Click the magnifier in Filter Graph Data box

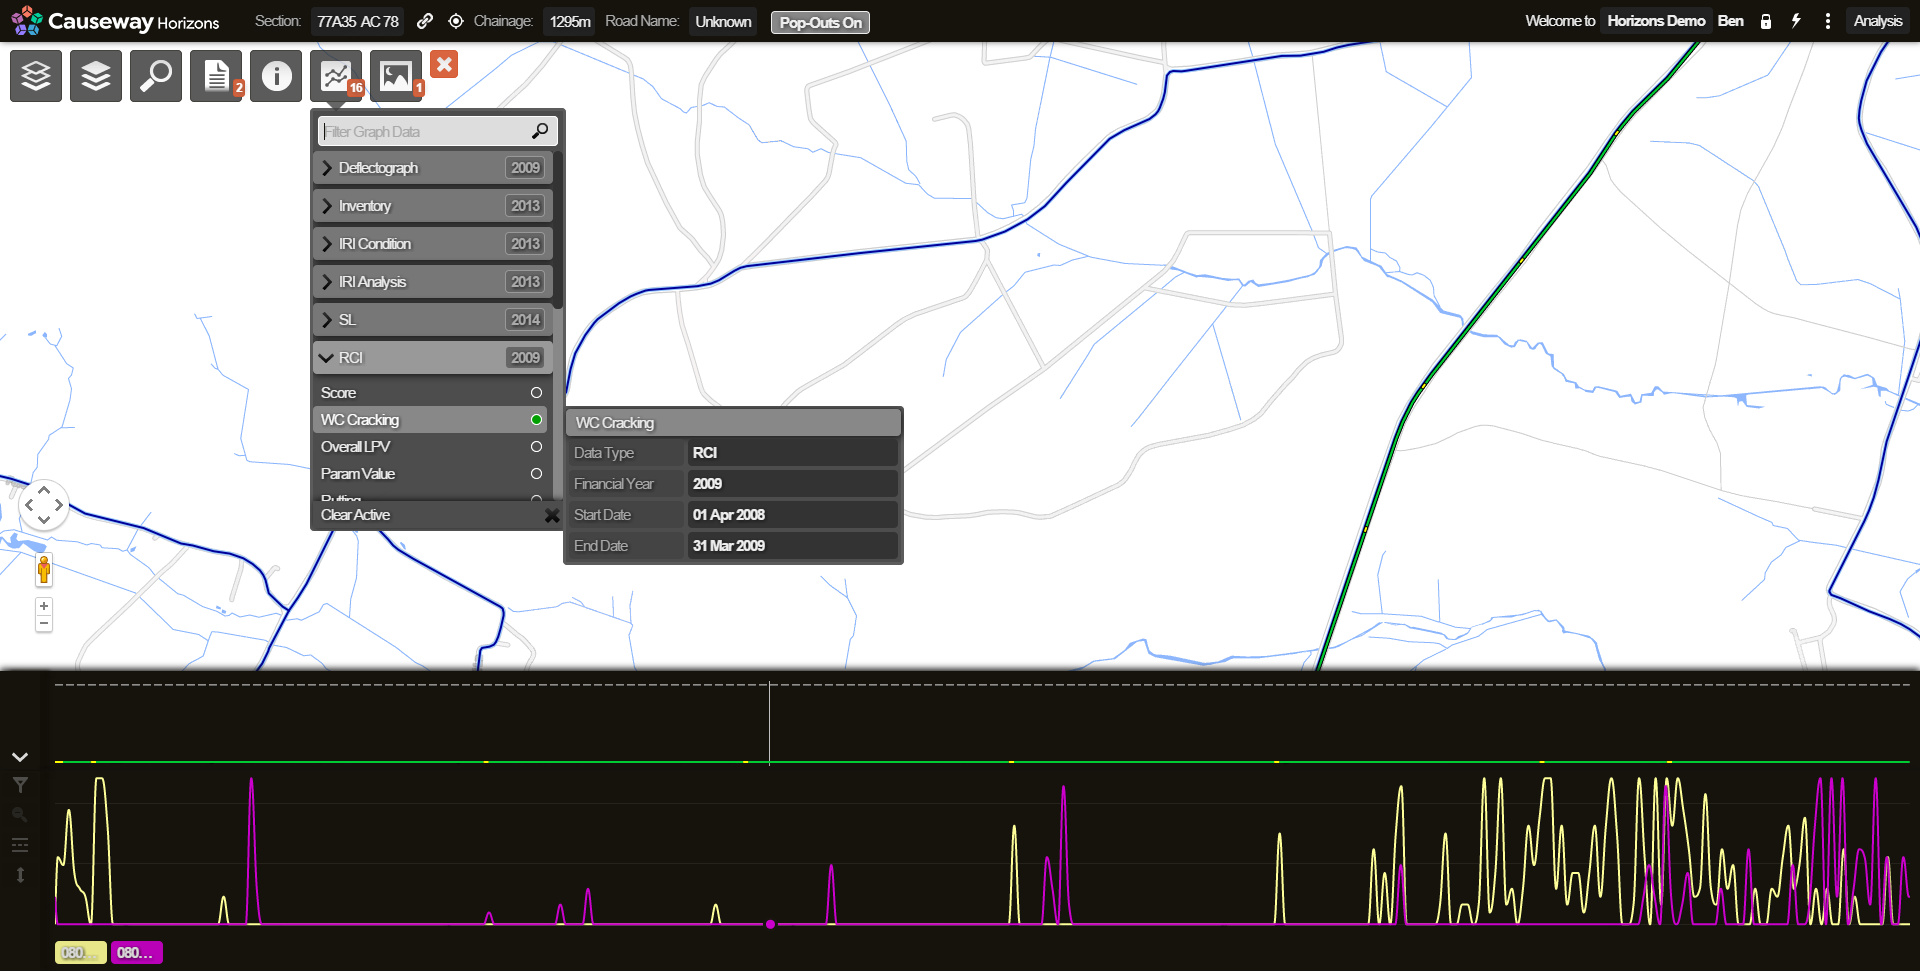coord(540,131)
